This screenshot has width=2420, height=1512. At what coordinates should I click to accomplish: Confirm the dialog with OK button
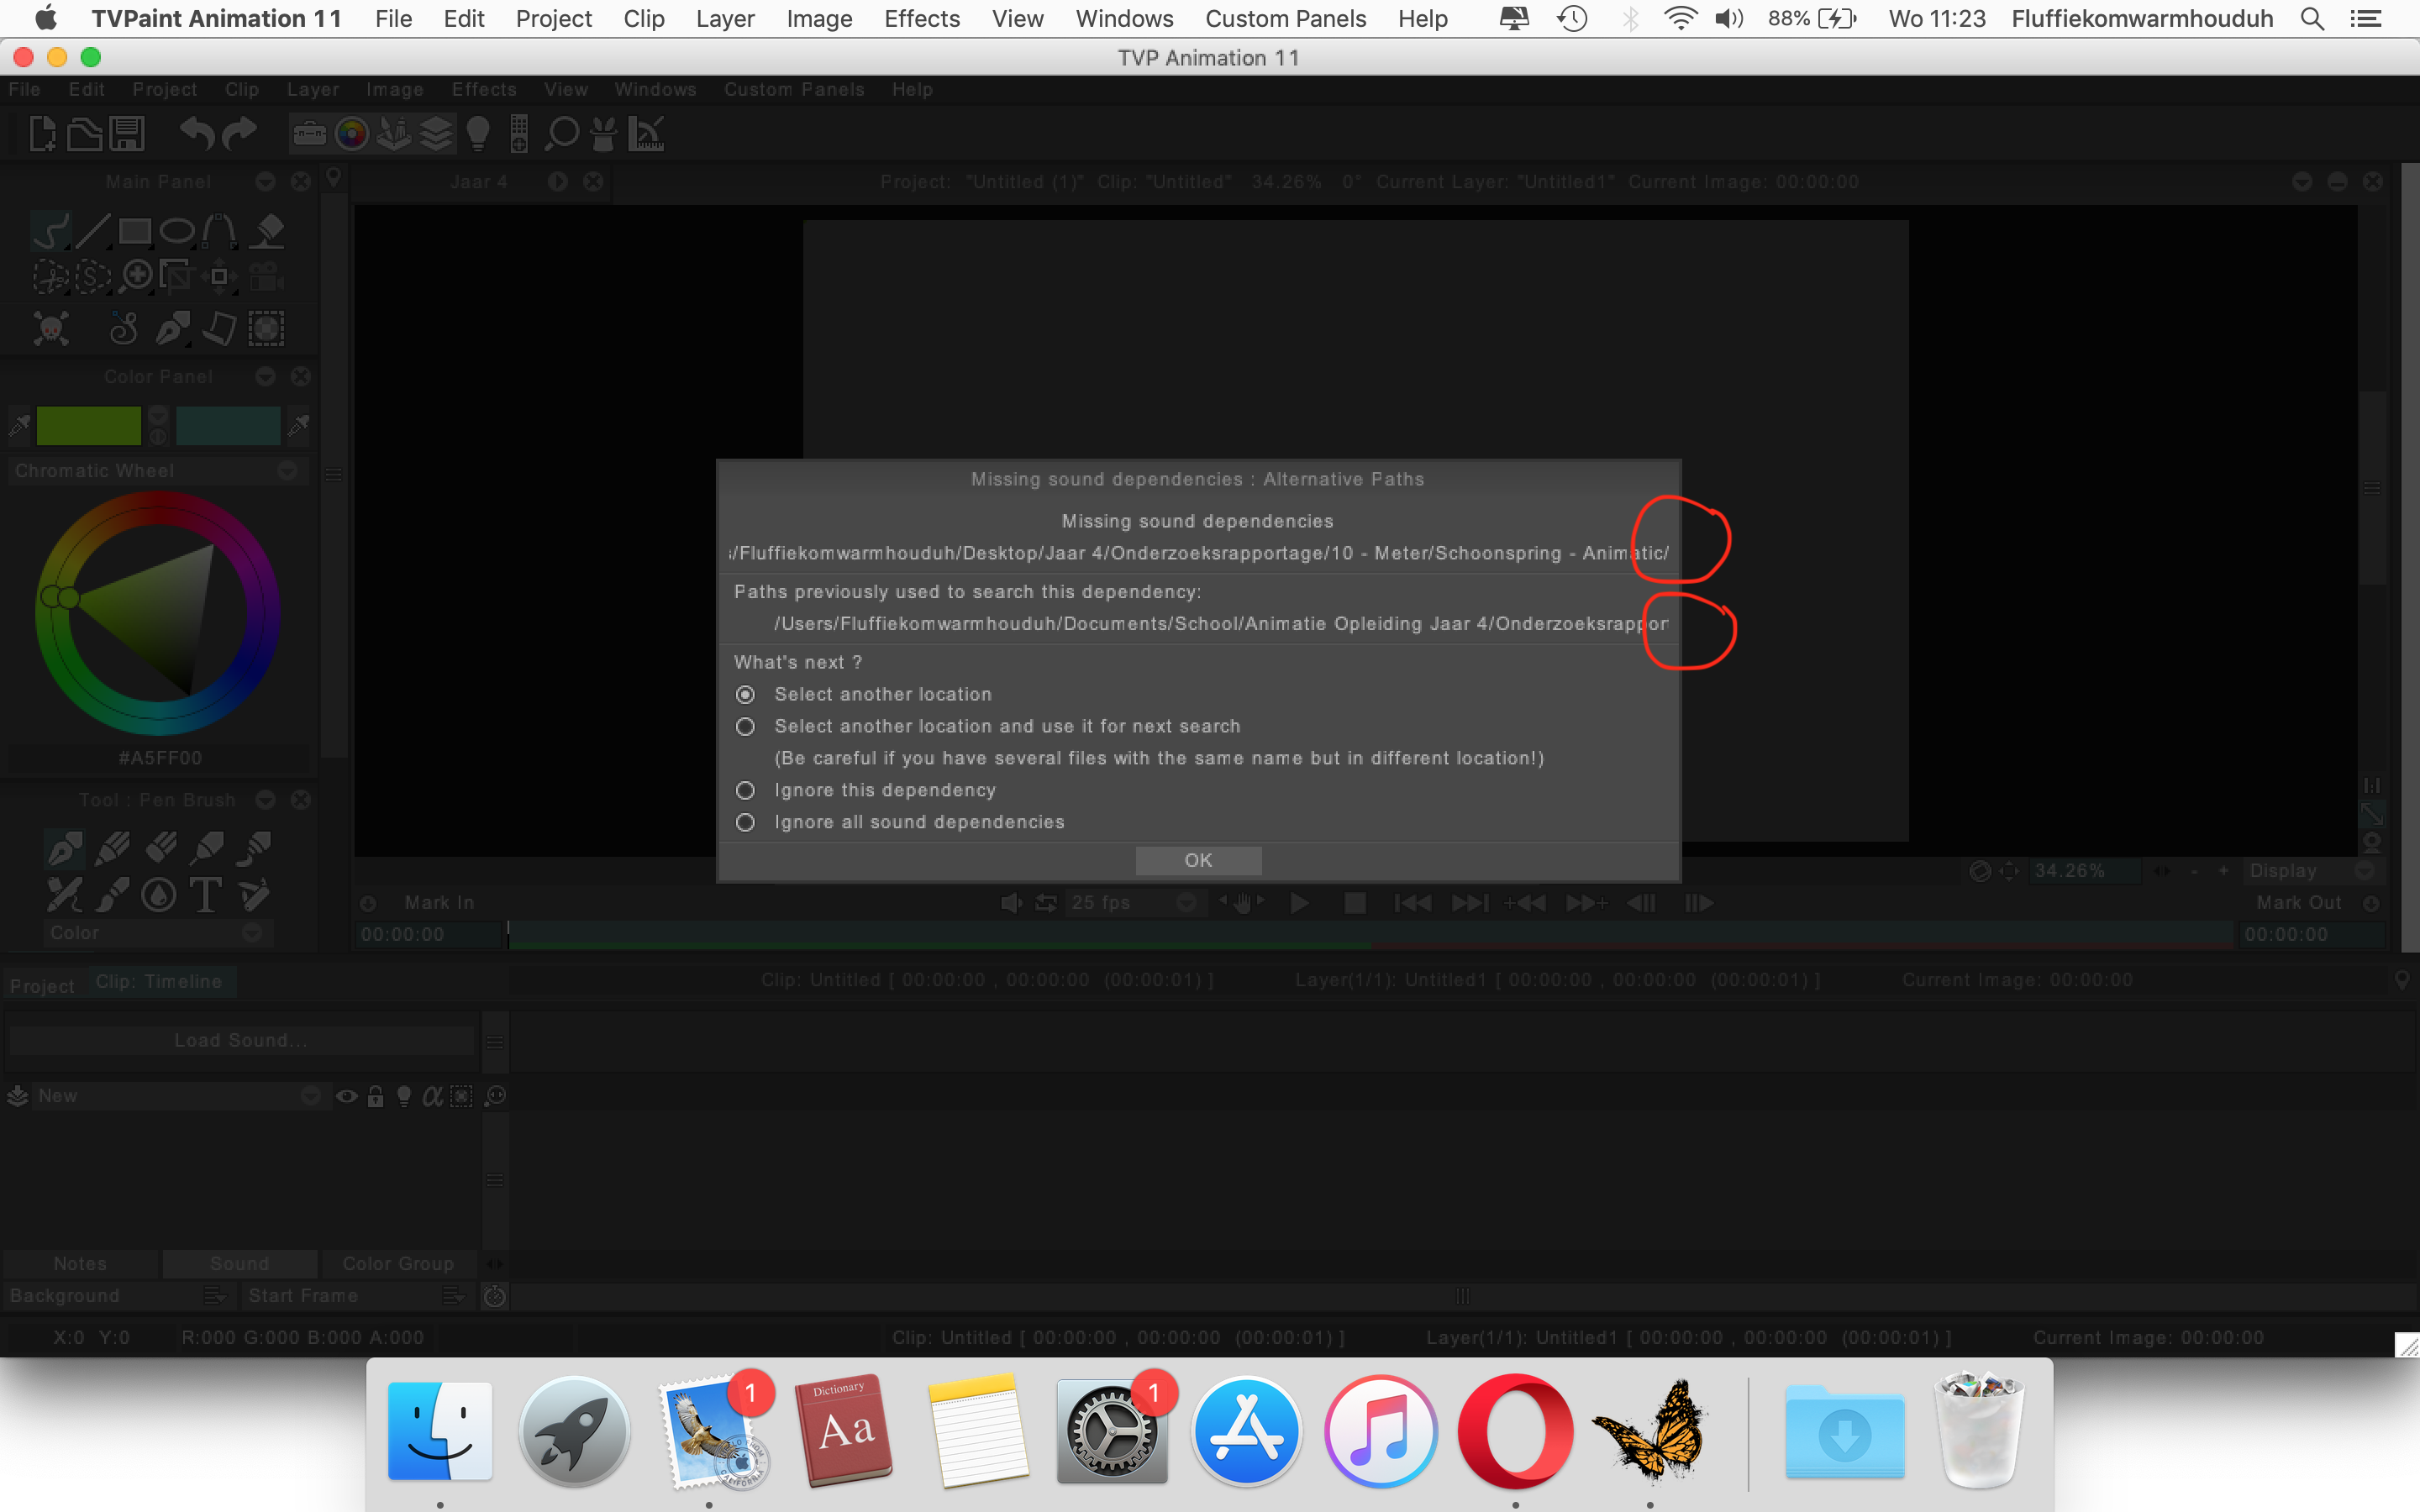[x=1198, y=860]
